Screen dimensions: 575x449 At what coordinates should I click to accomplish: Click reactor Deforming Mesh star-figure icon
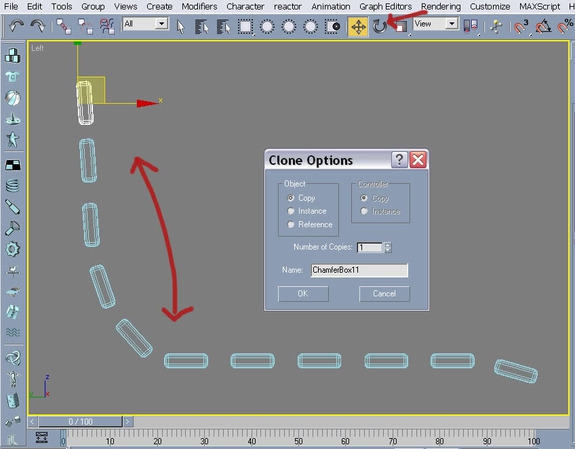click(x=12, y=139)
